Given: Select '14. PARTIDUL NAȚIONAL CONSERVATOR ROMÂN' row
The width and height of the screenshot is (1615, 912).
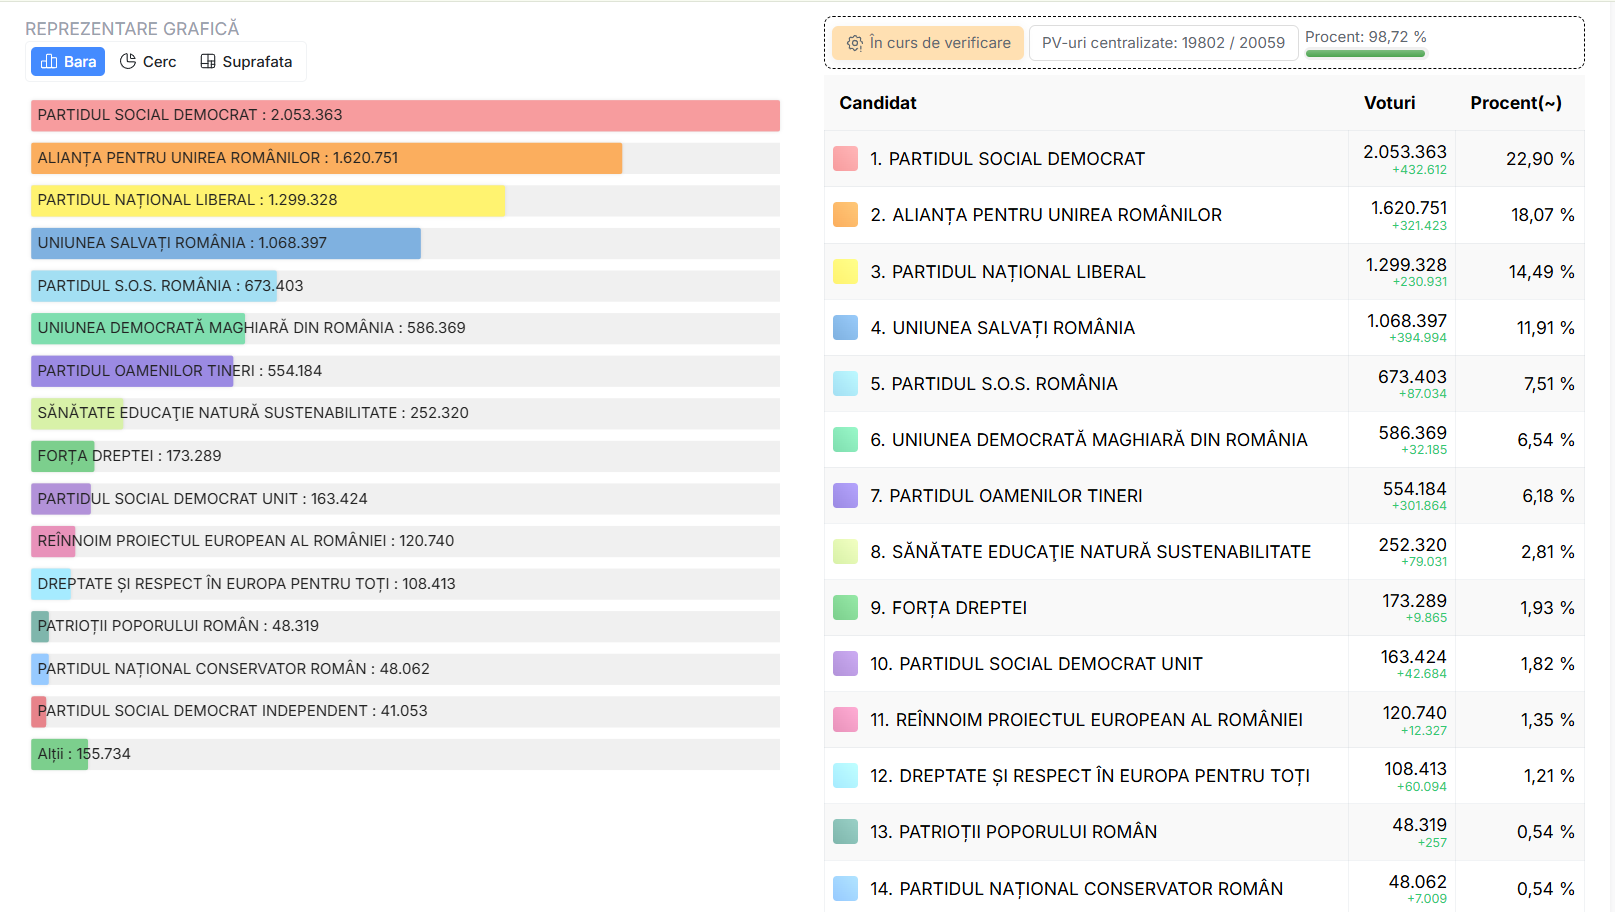Looking at the screenshot, I should (1204, 887).
